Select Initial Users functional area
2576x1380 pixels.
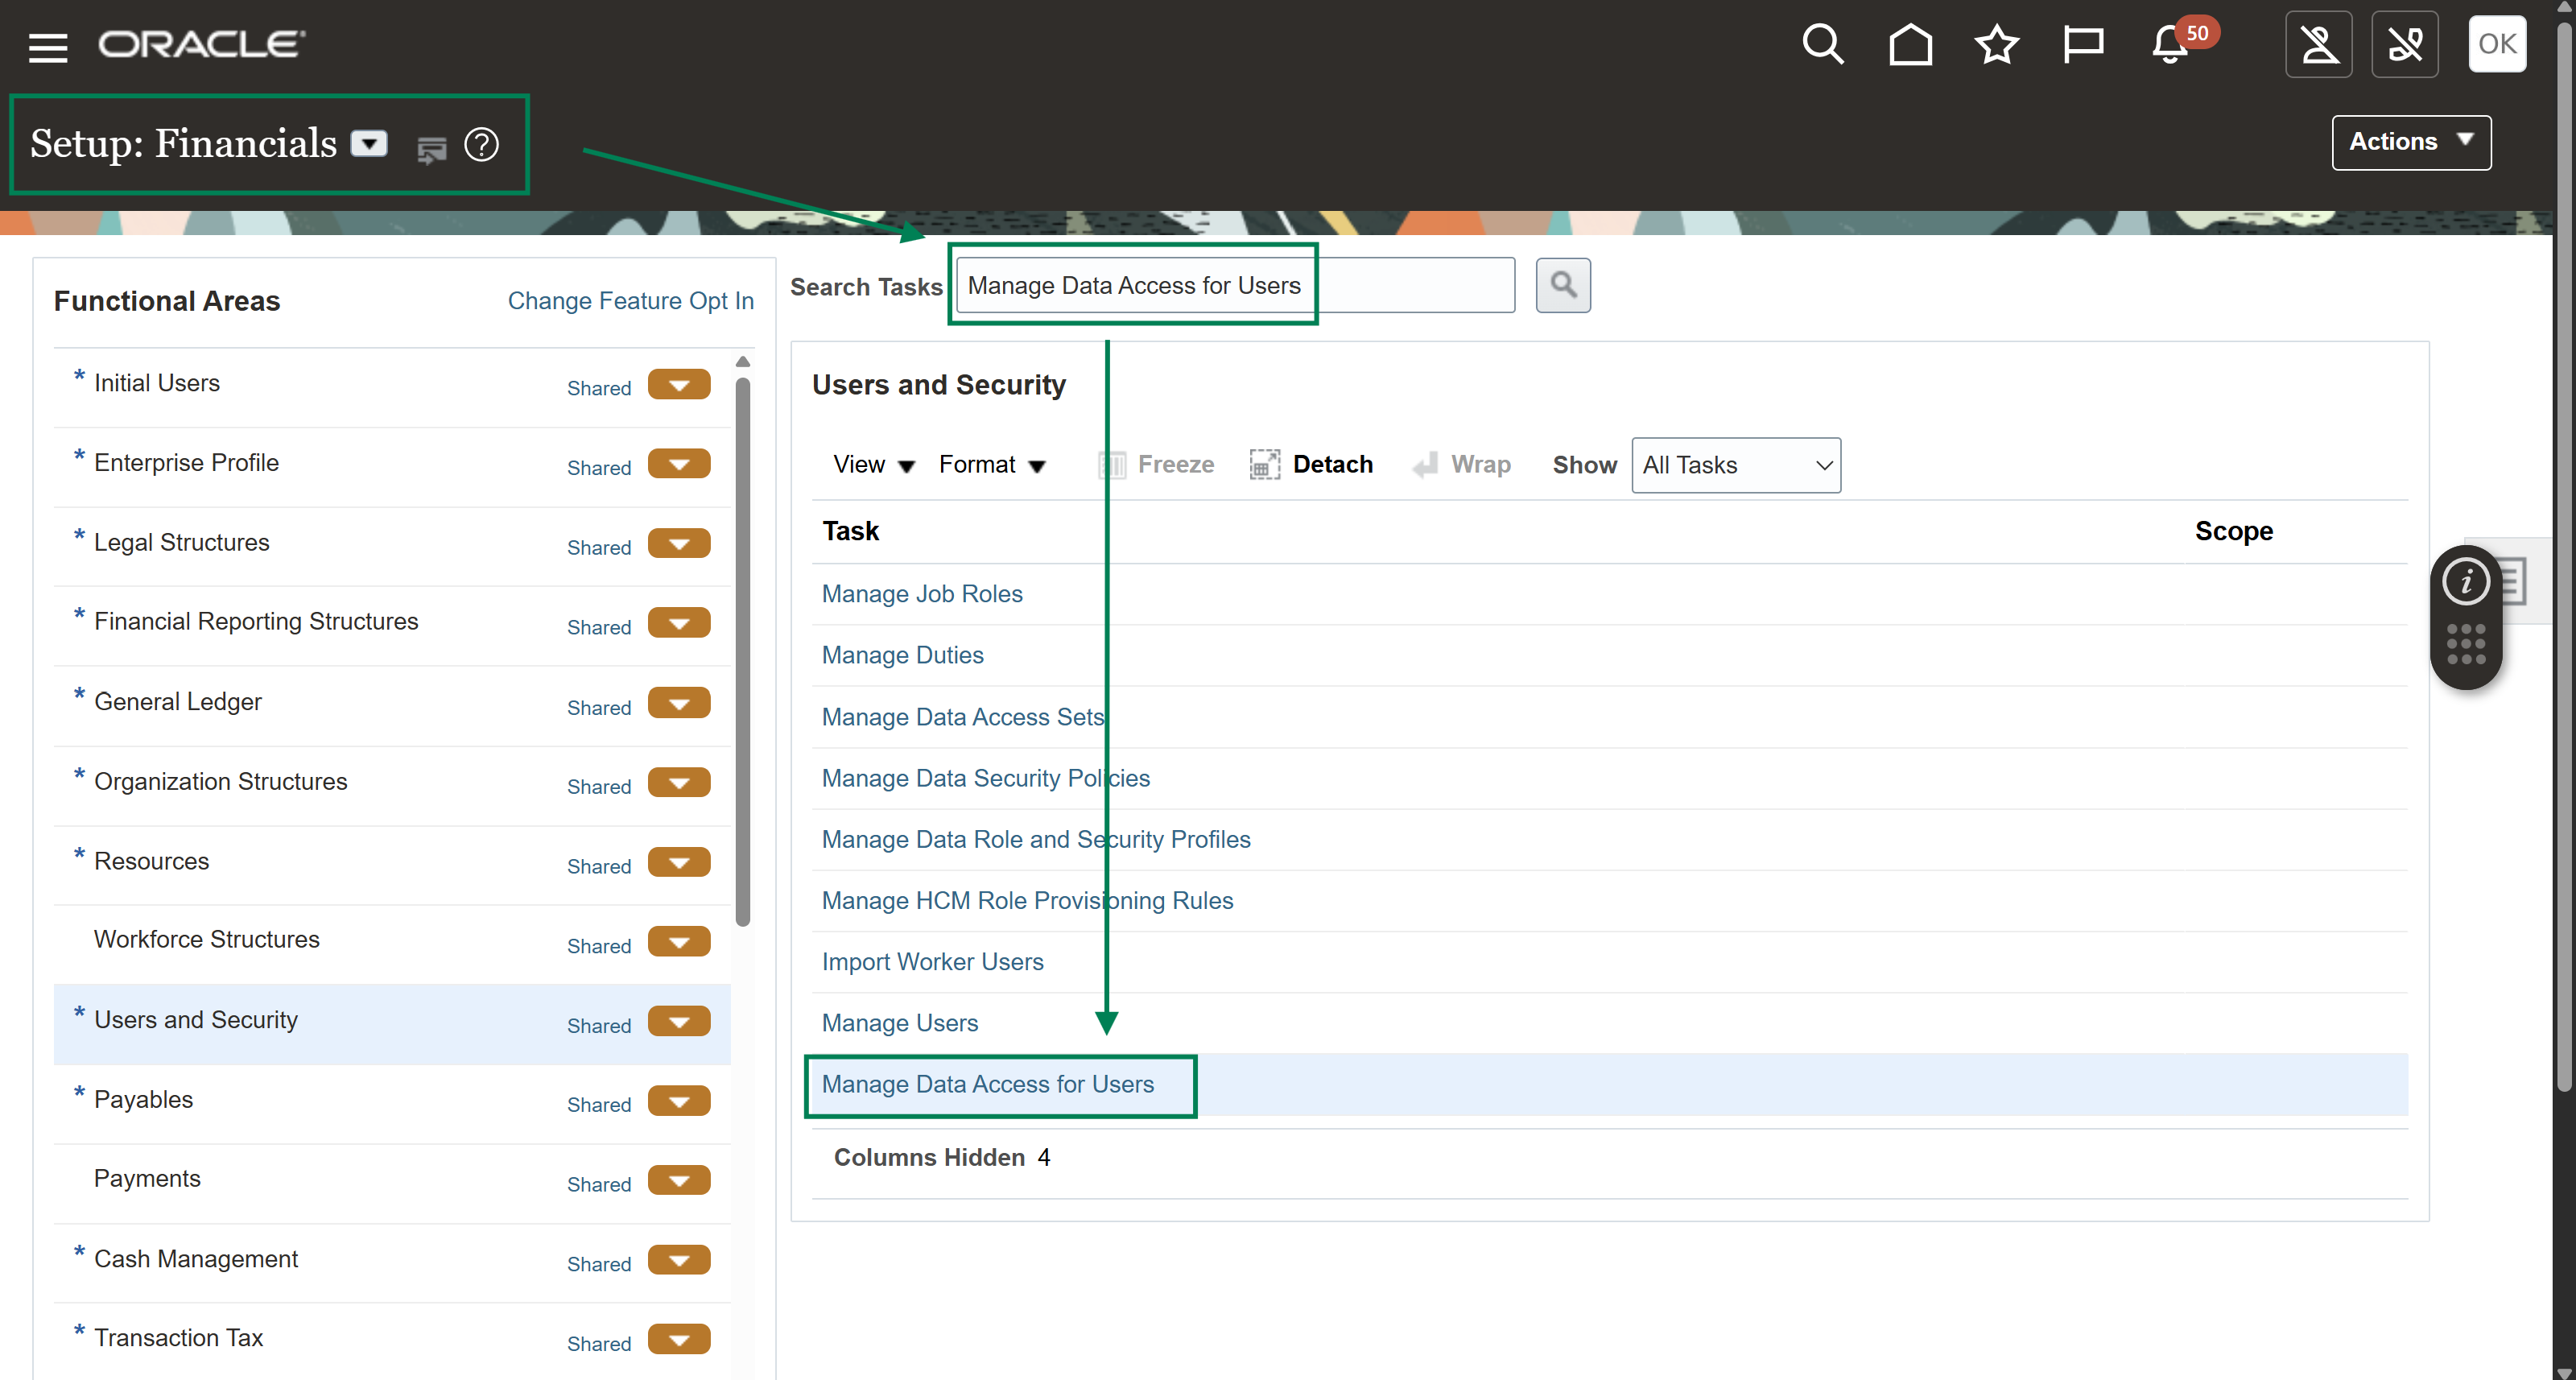click(x=157, y=383)
